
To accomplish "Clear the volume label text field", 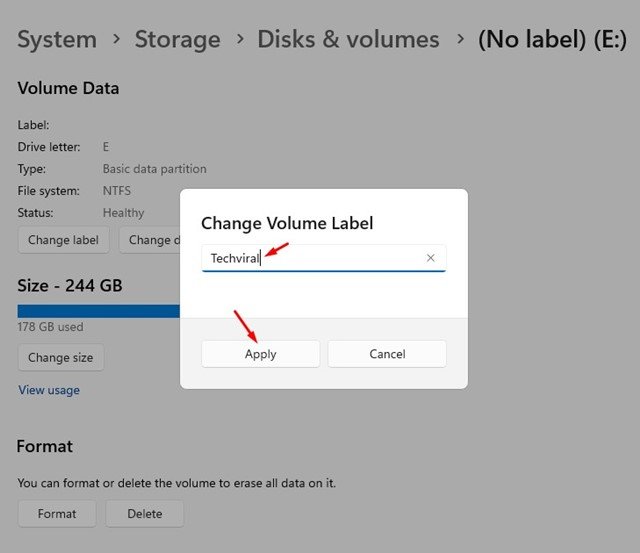I will [x=430, y=258].
